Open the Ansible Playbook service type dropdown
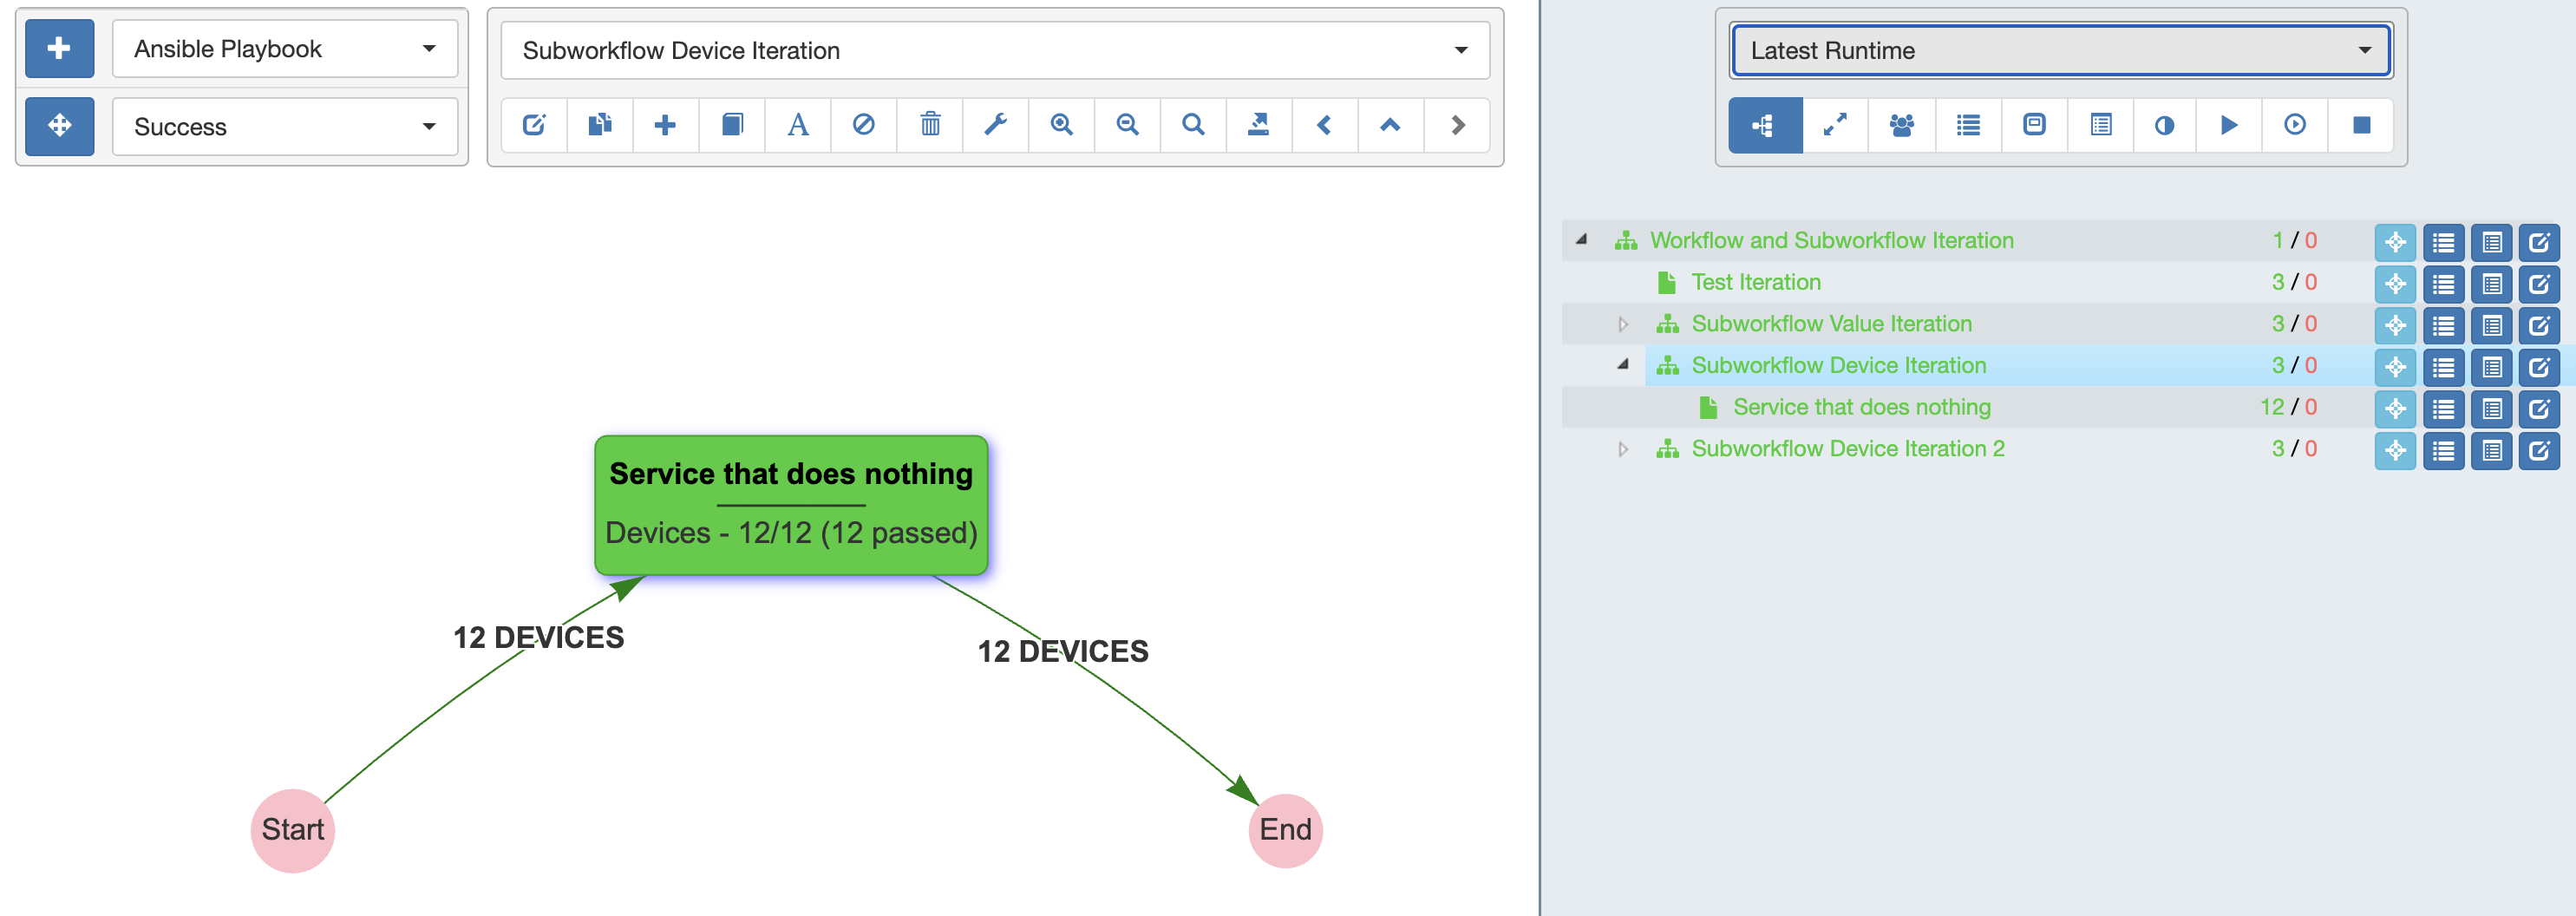The width and height of the screenshot is (2576, 916). (x=285, y=48)
